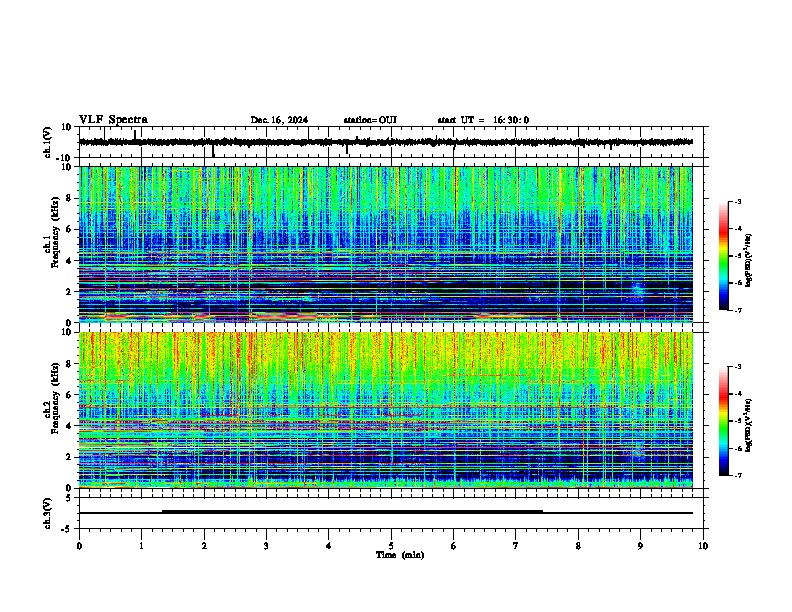
Task: Select the "Dec. 16, 2024" date text
Action: point(279,120)
